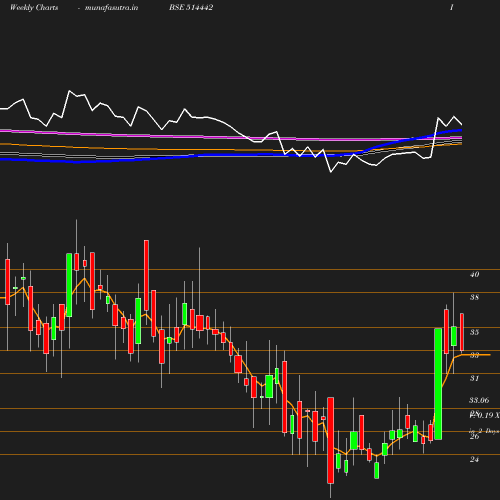Click the 'munafasutra.in' site label
This screenshot has width=500, height=500.
(111, 7)
